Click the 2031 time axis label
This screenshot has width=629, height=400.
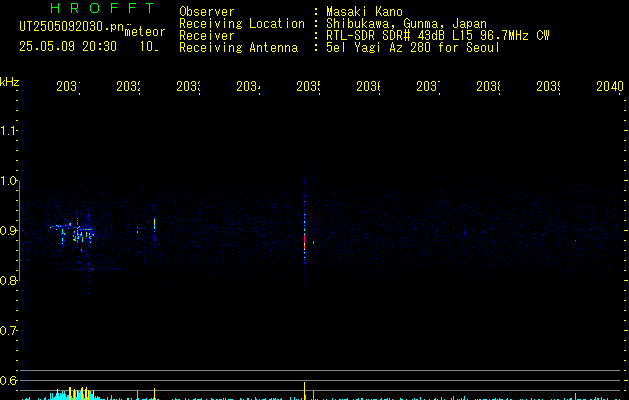point(68,86)
